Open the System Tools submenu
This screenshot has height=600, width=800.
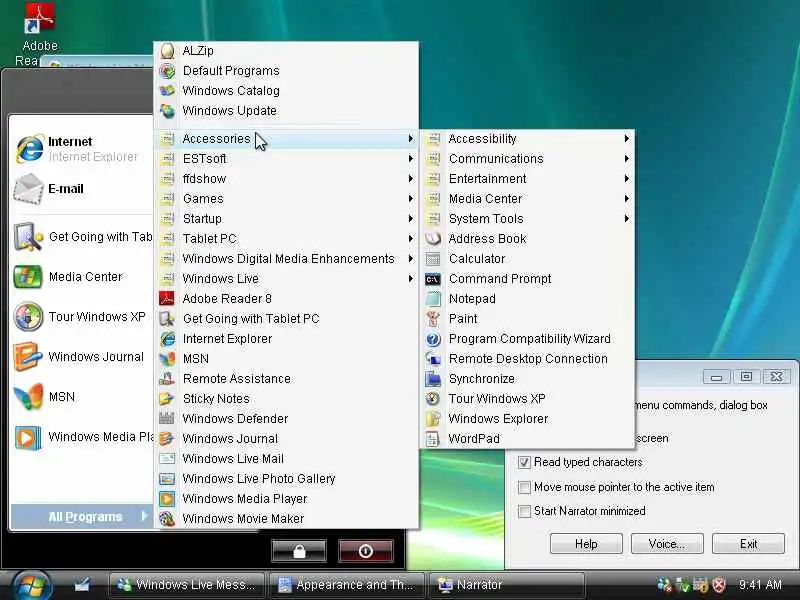pos(527,218)
